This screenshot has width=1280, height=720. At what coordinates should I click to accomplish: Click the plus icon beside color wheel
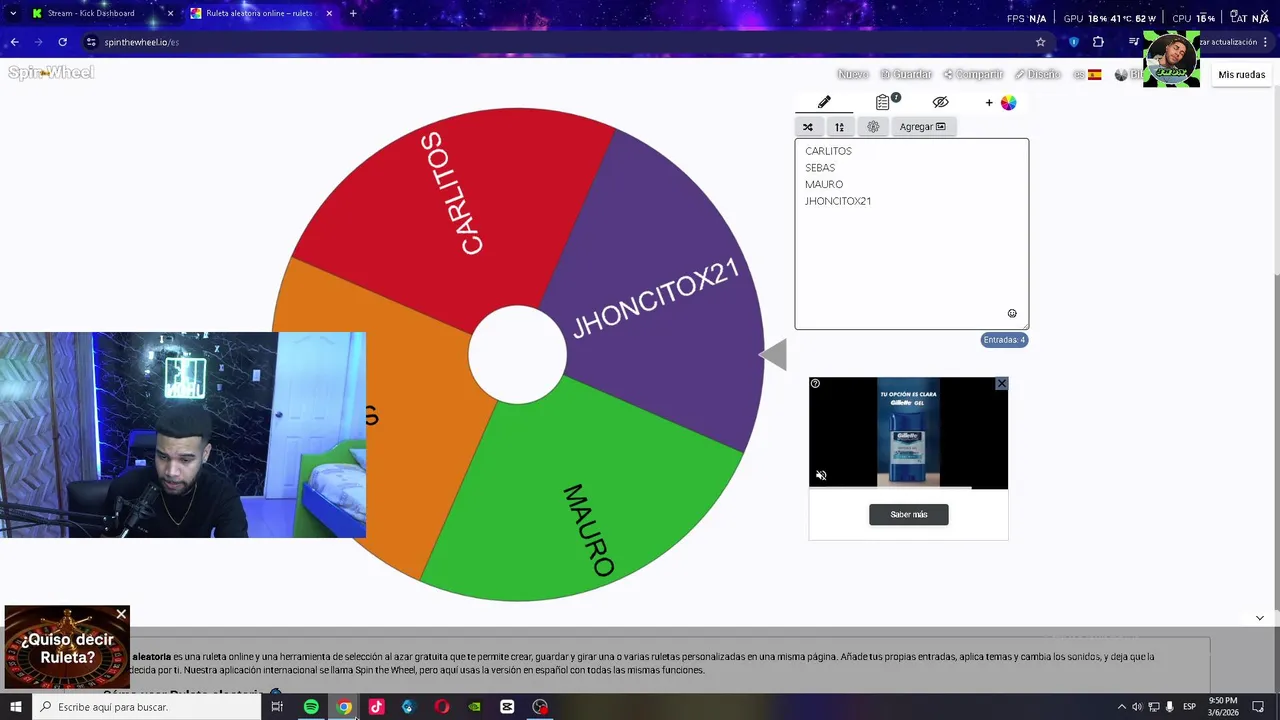click(989, 102)
